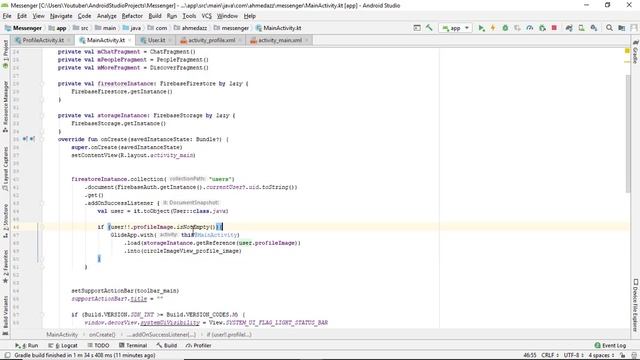Open the Refactor menu
This screenshot has height=360, width=640.
132,16
